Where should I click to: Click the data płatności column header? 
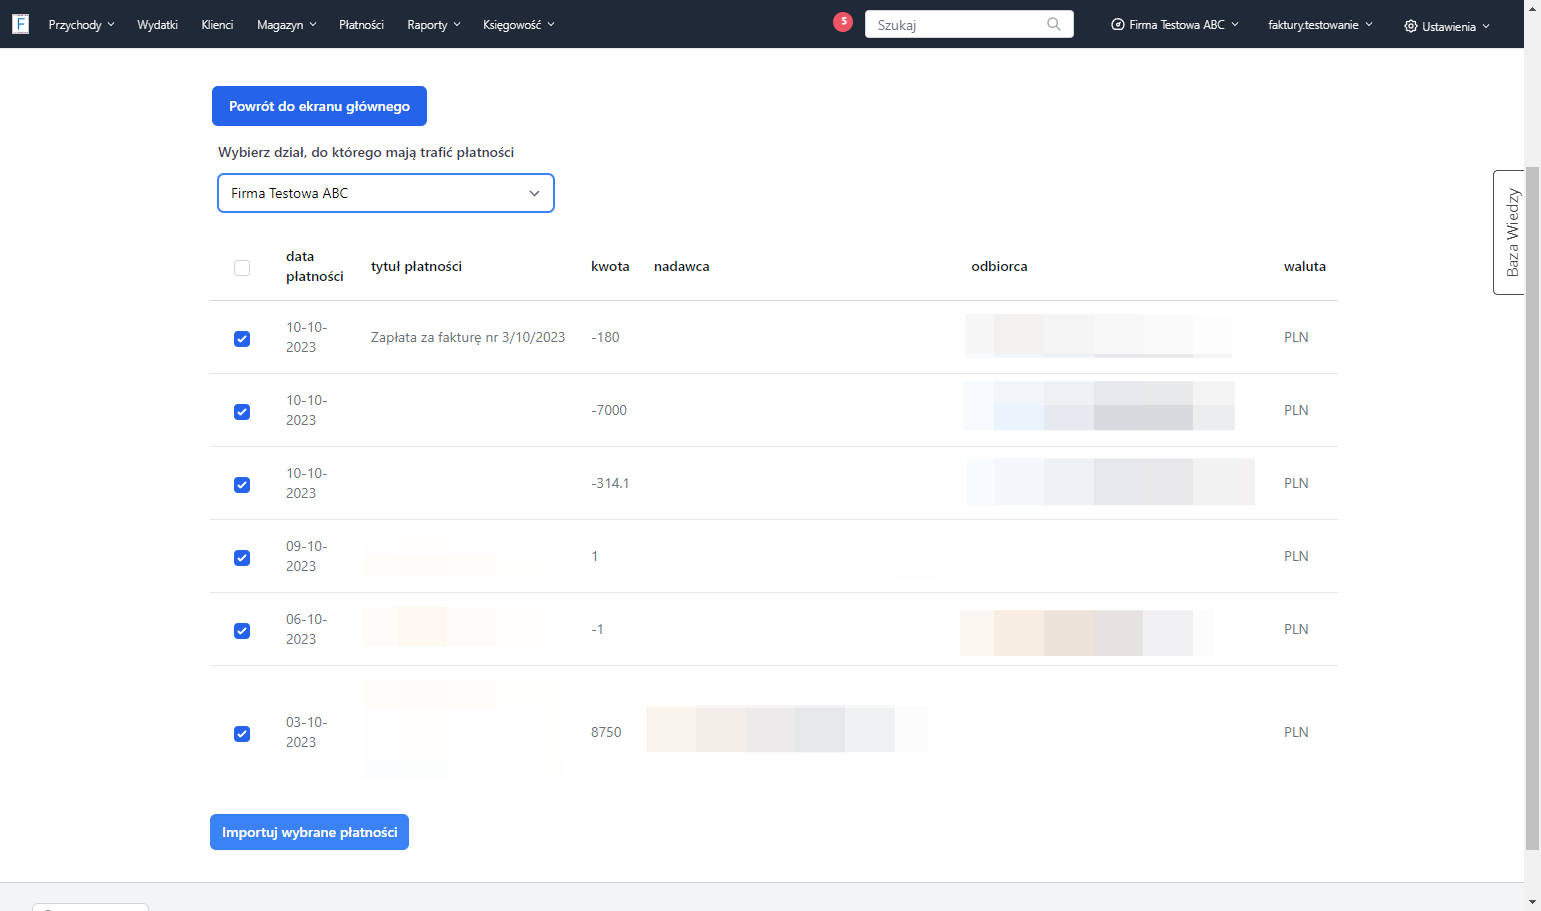314,266
